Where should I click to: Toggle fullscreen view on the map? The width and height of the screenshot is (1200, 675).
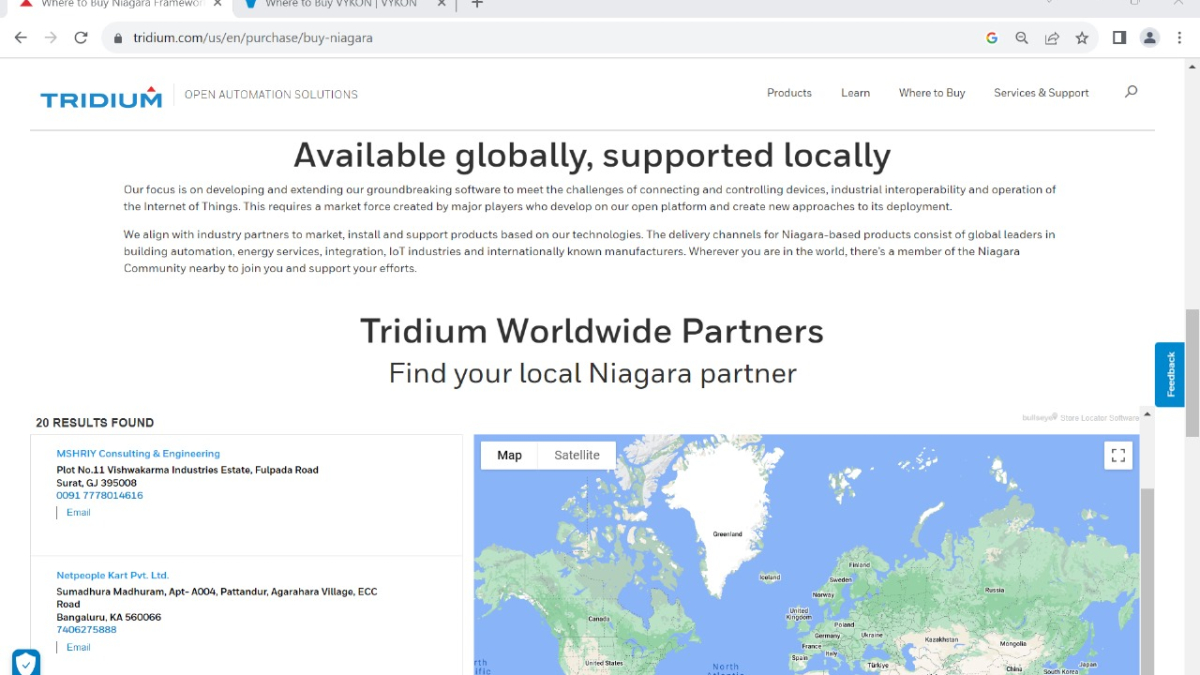(x=1118, y=455)
